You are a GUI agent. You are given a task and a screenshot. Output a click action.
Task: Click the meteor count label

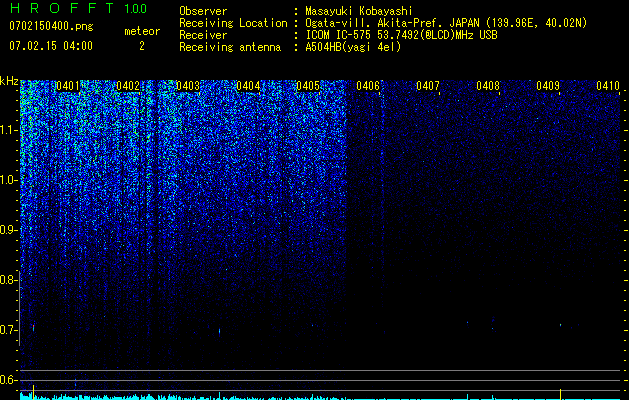click(x=142, y=31)
